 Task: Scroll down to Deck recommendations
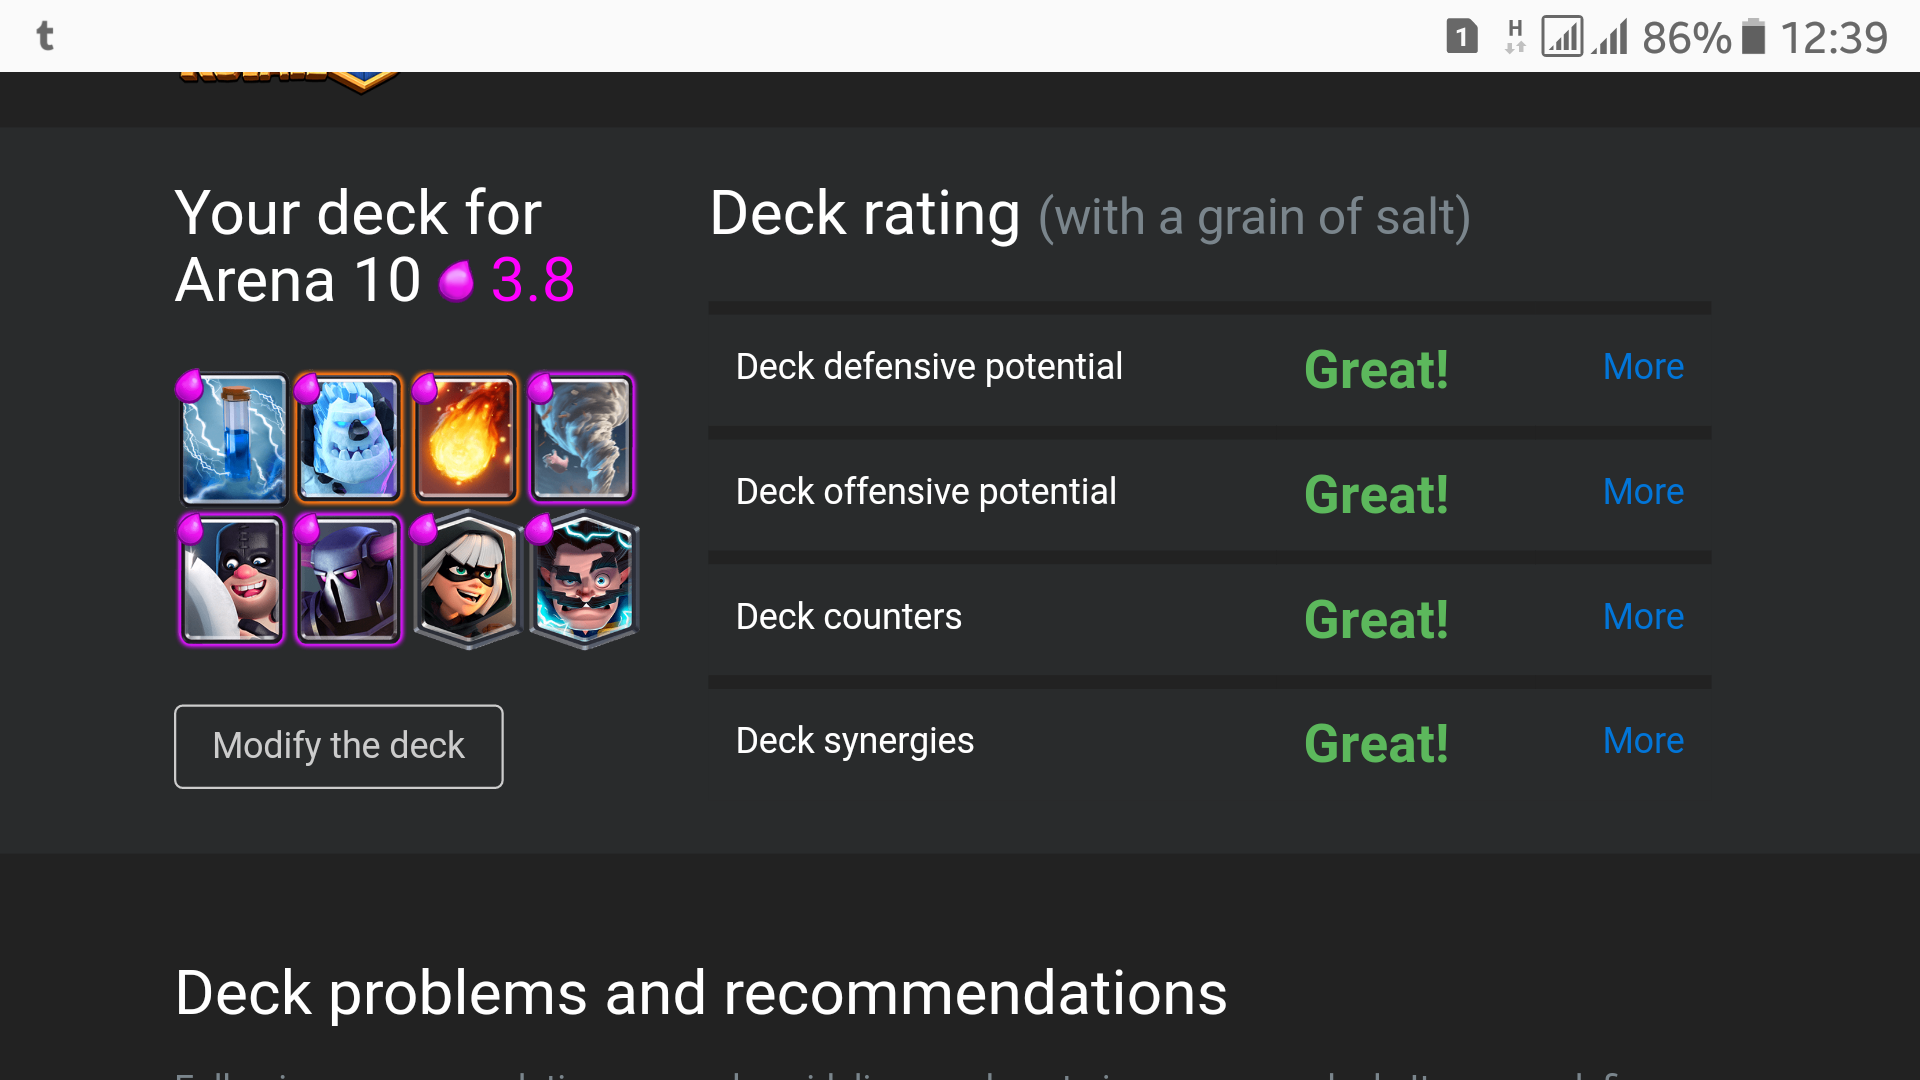700,992
